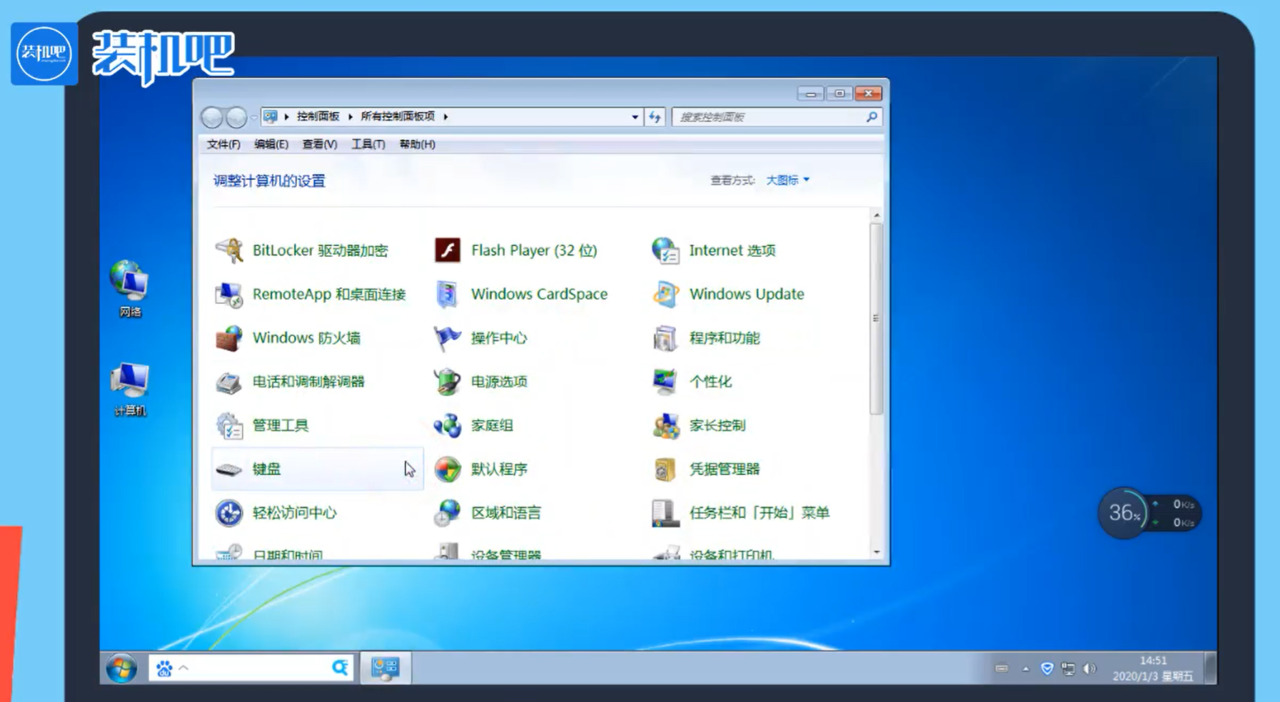Select the 网络 desktop icon

point(130,288)
